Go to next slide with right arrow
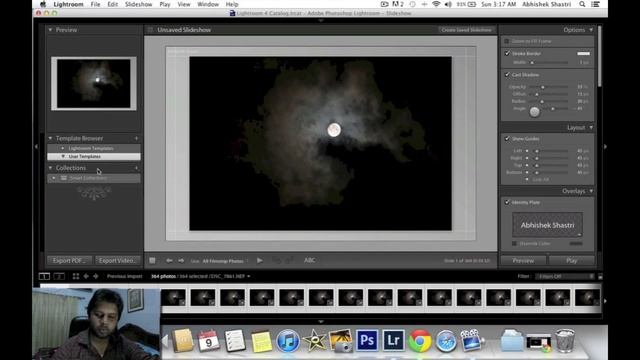Viewport: 640px width, 360px height. pyautogui.click(x=181, y=260)
